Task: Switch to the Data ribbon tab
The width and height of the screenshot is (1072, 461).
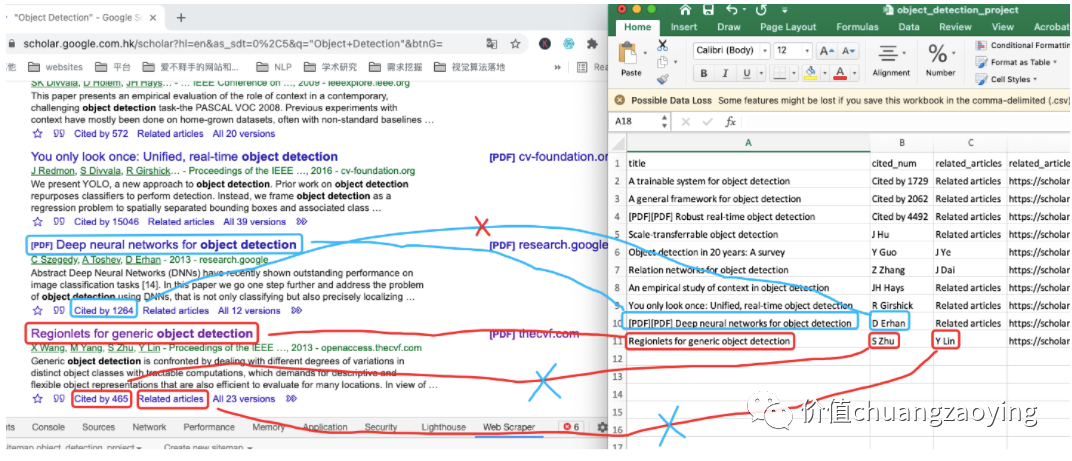Action: (x=909, y=27)
